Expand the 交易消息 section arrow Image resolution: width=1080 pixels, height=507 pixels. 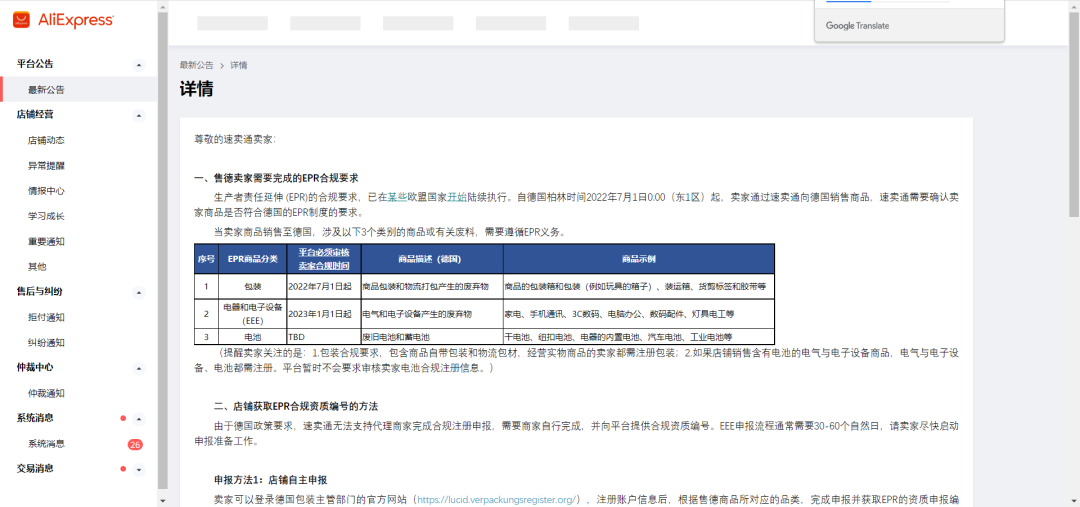(x=139, y=470)
